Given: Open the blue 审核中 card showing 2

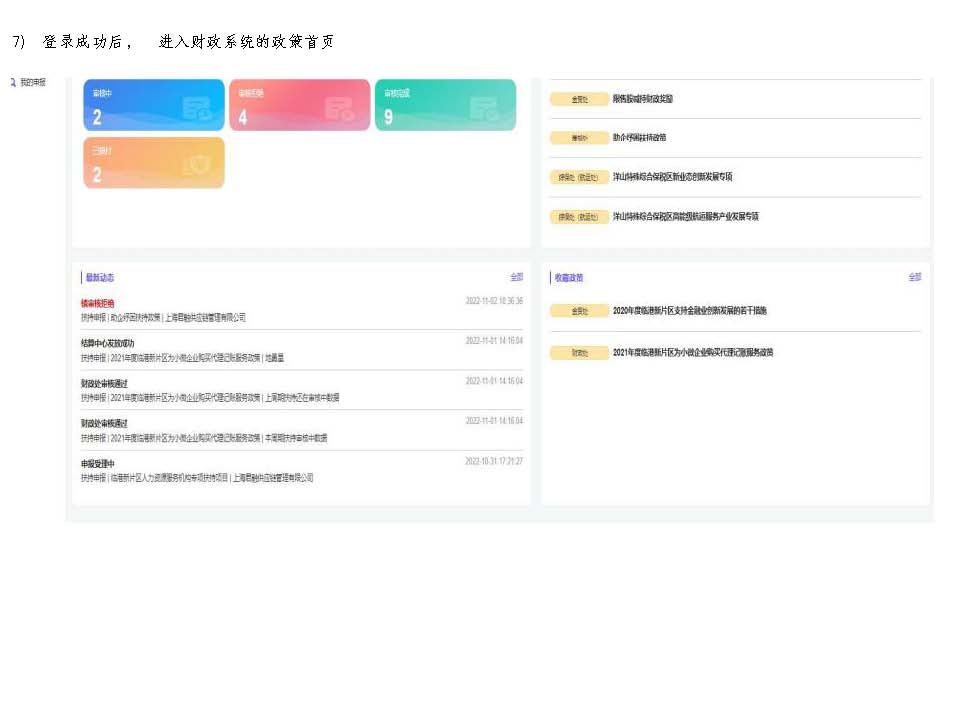Looking at the screenshot, I should 153,106.
